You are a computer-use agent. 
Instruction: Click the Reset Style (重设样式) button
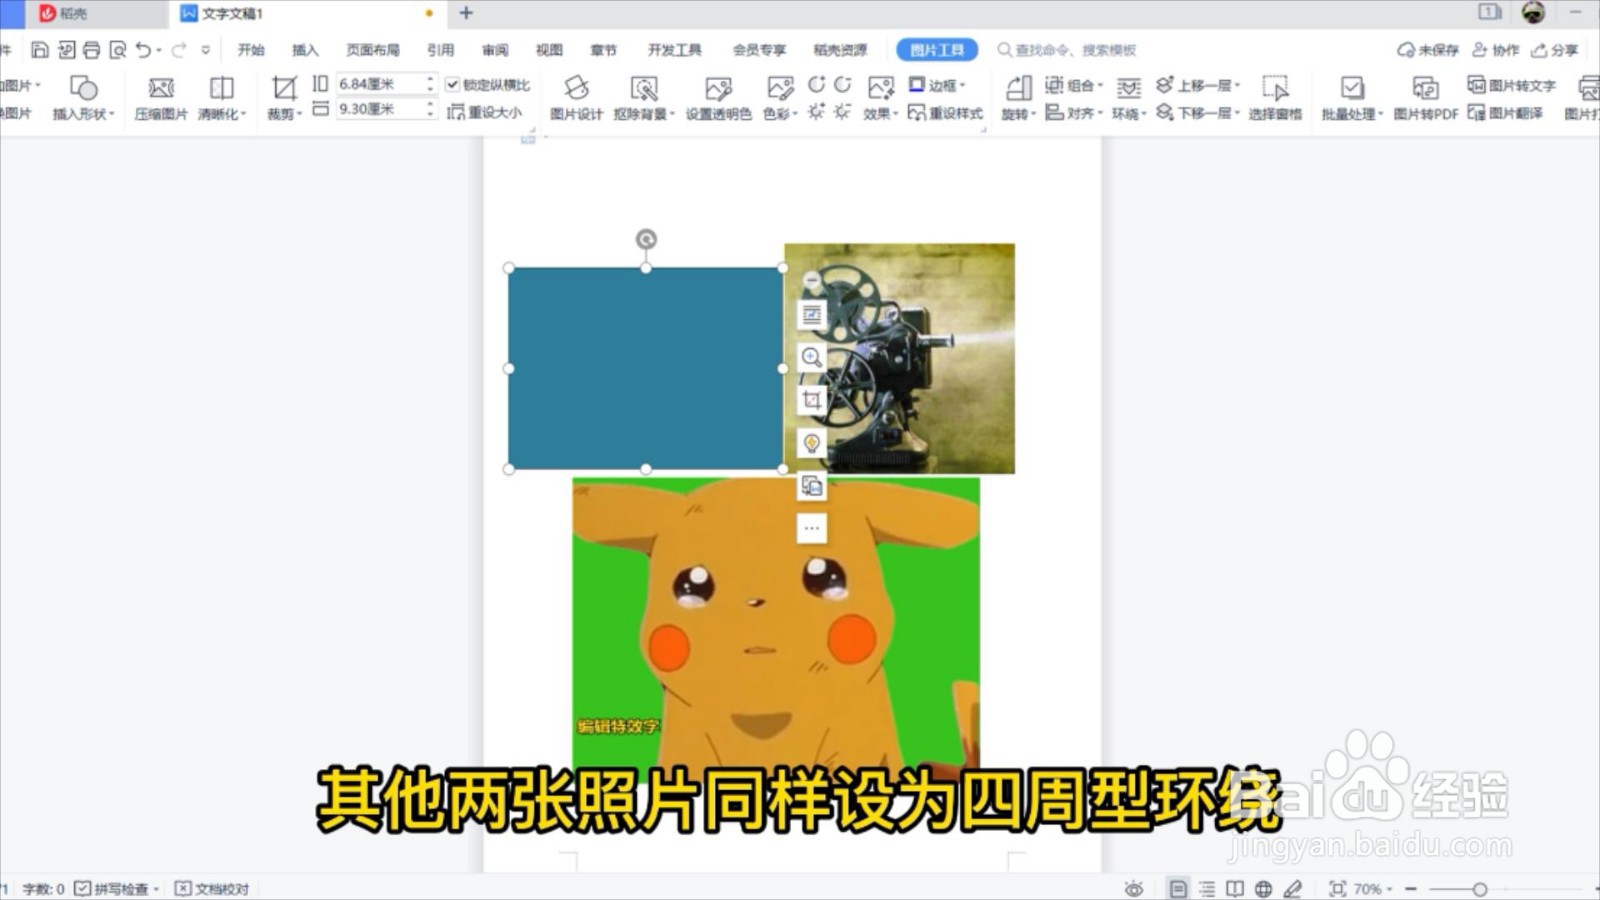pyautogui.click(x=945, y=112)
